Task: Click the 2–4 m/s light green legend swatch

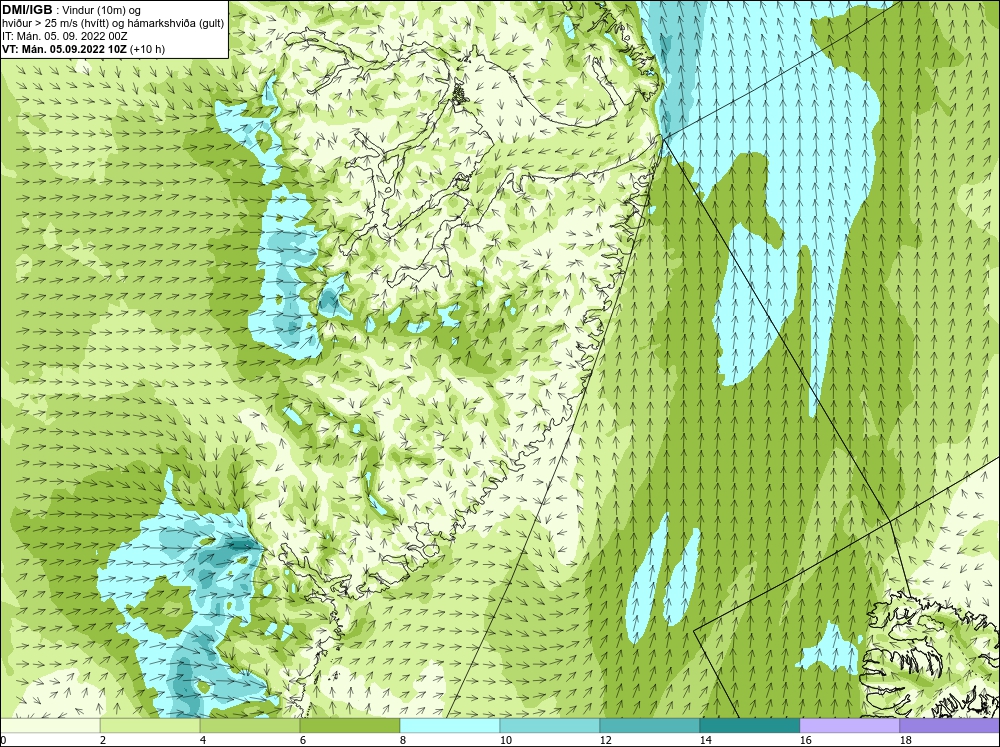Action: click(150, 725)
